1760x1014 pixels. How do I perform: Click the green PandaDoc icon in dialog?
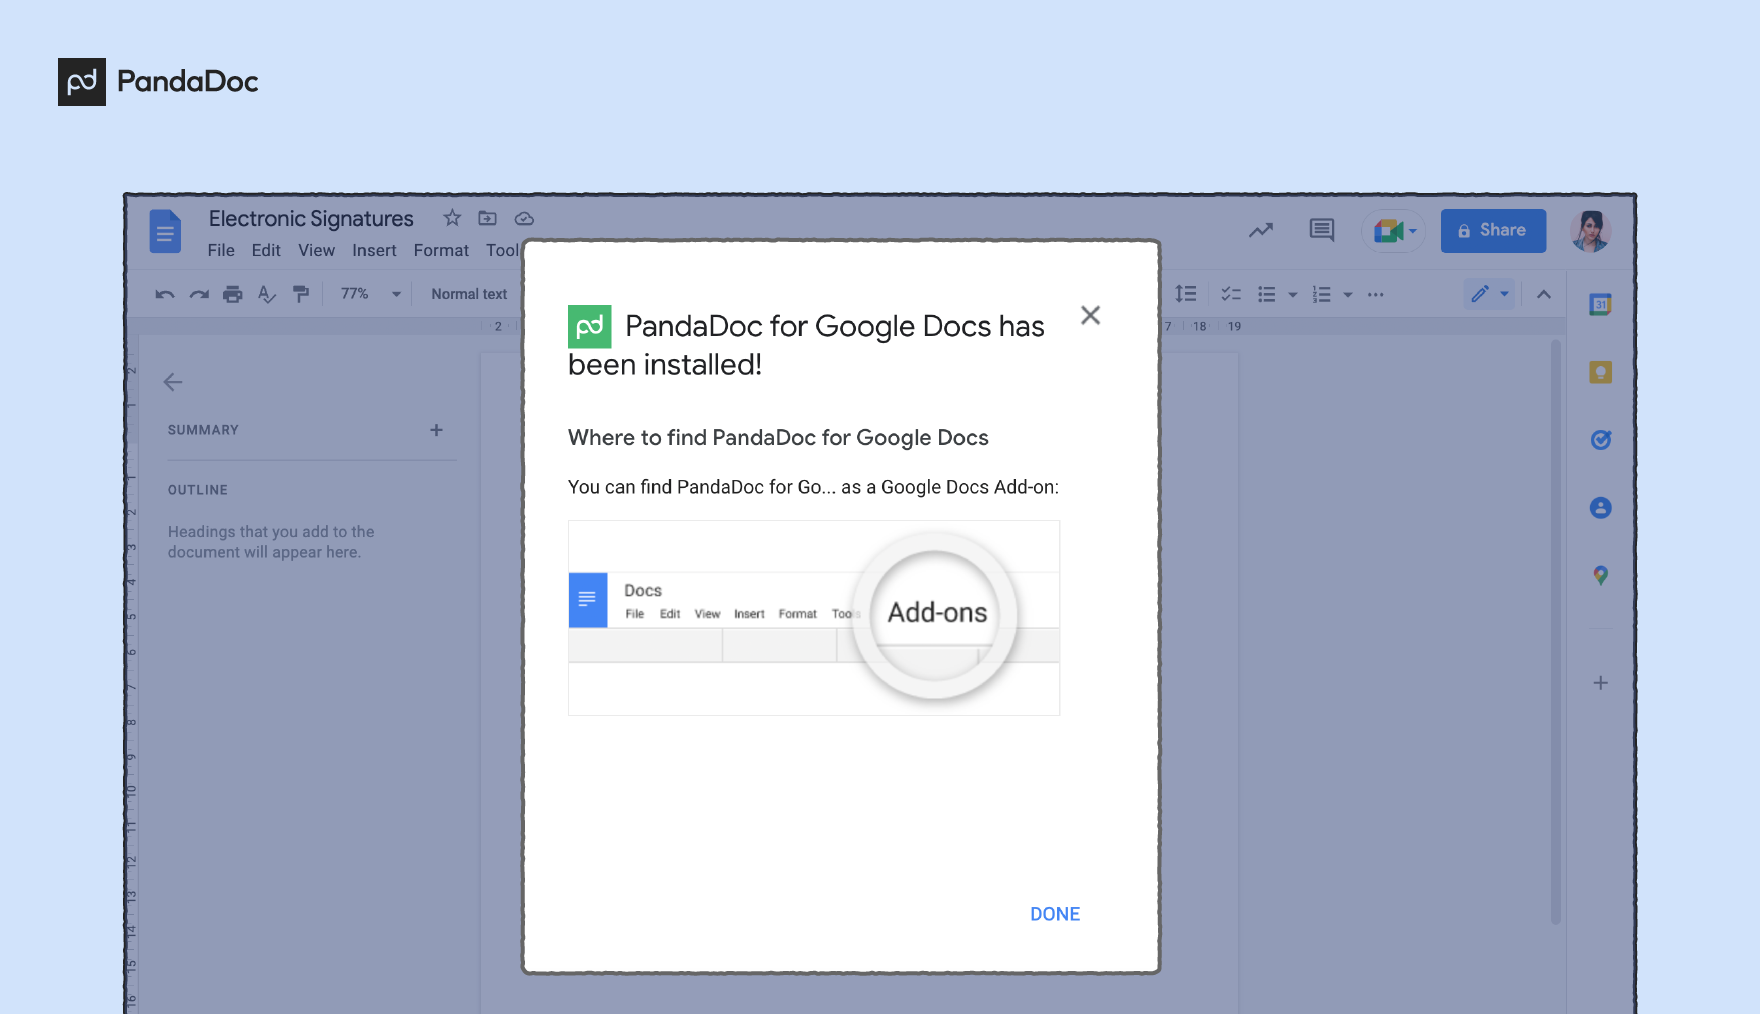tap(590, 327)
